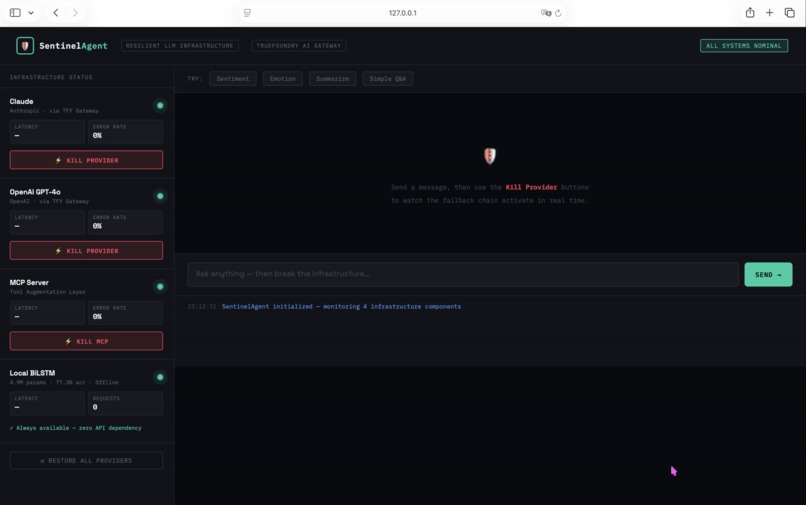
Task: Kill the OpenAI GPT-4o provider
Action: (x=86, y=250)
